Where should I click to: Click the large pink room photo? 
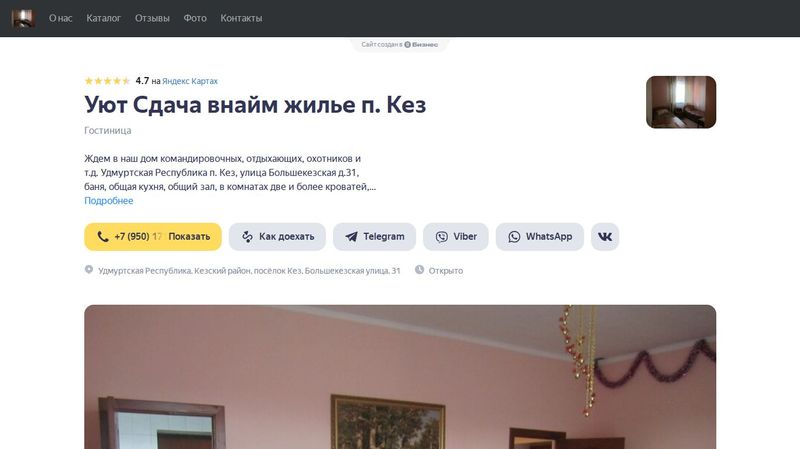pyautogui.click(x=400, y=377)
